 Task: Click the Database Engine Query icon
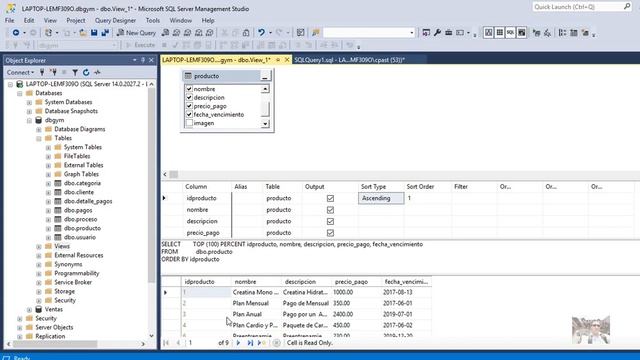[165, 33]
